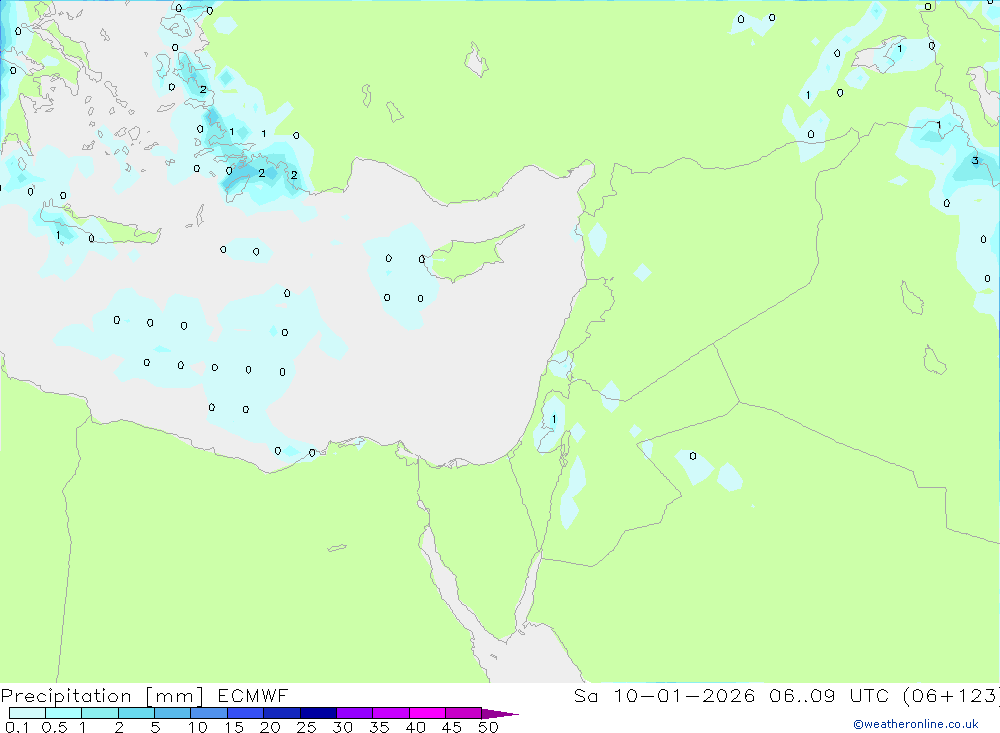Pick the 2–5 mm legend swatch
The width and height of the screenshot is (1000, 733).
click(136, 713)
